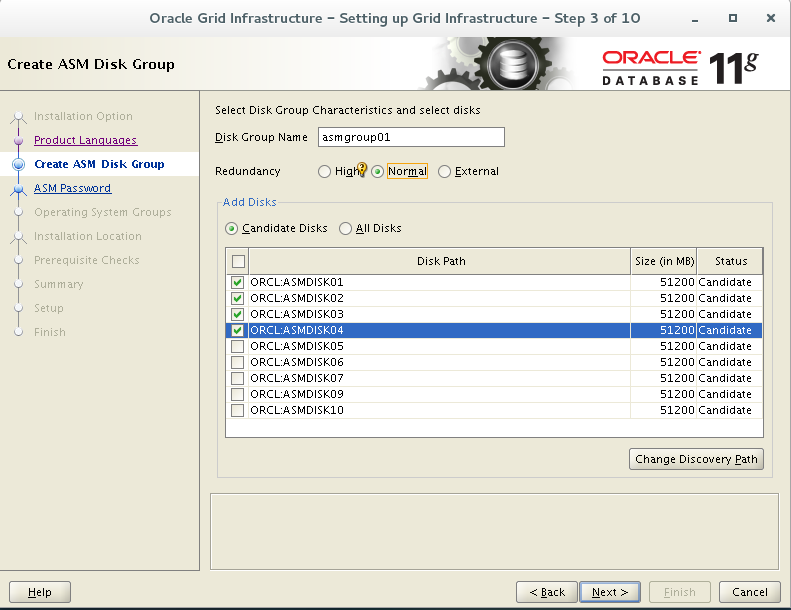Click the ASM Password step node icon
This screenshot has width=791, height=610.
pyautogui.click(x=19, y=189)
